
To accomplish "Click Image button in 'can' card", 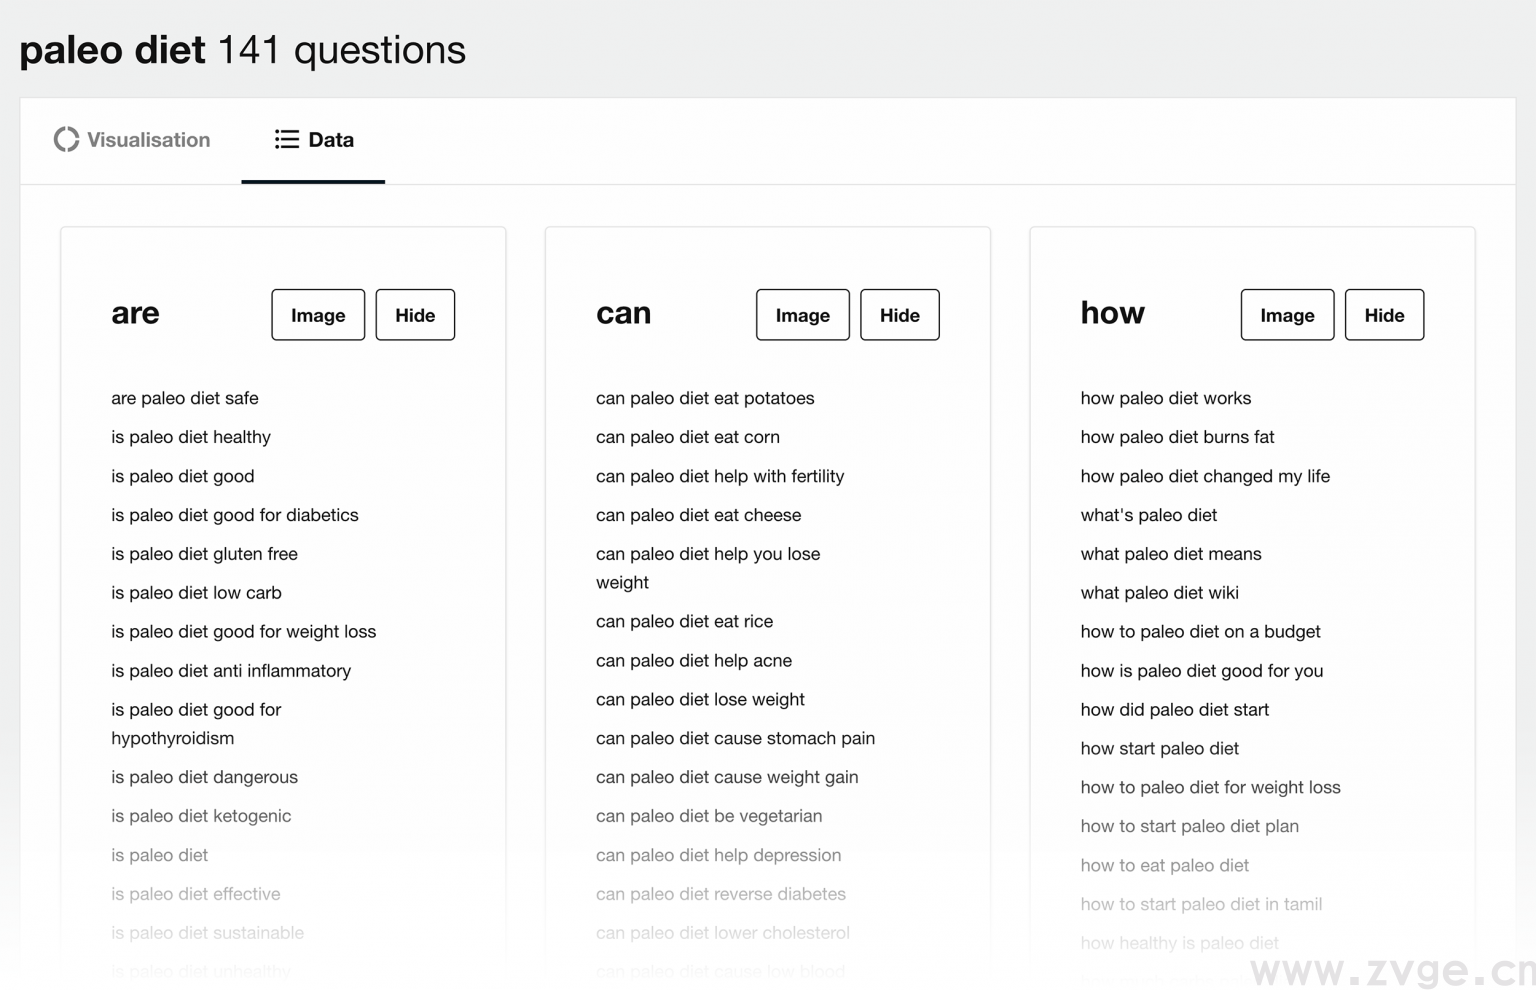I will point(802,315).
